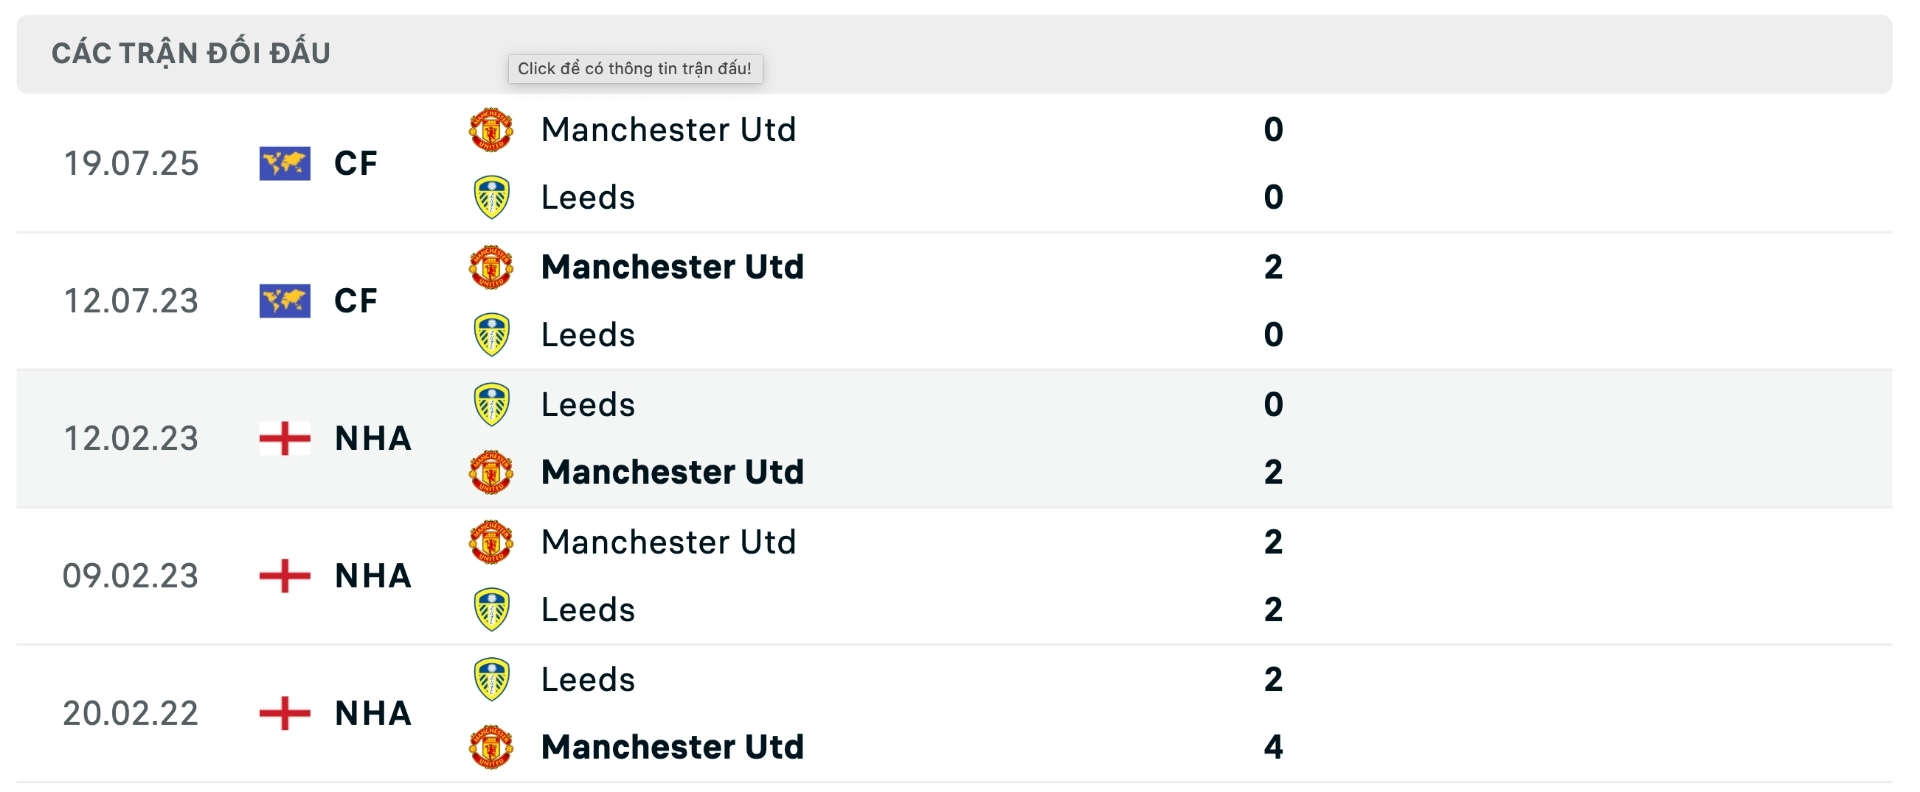Click the England flag beside the 12.02.23 match

point(285,438)
